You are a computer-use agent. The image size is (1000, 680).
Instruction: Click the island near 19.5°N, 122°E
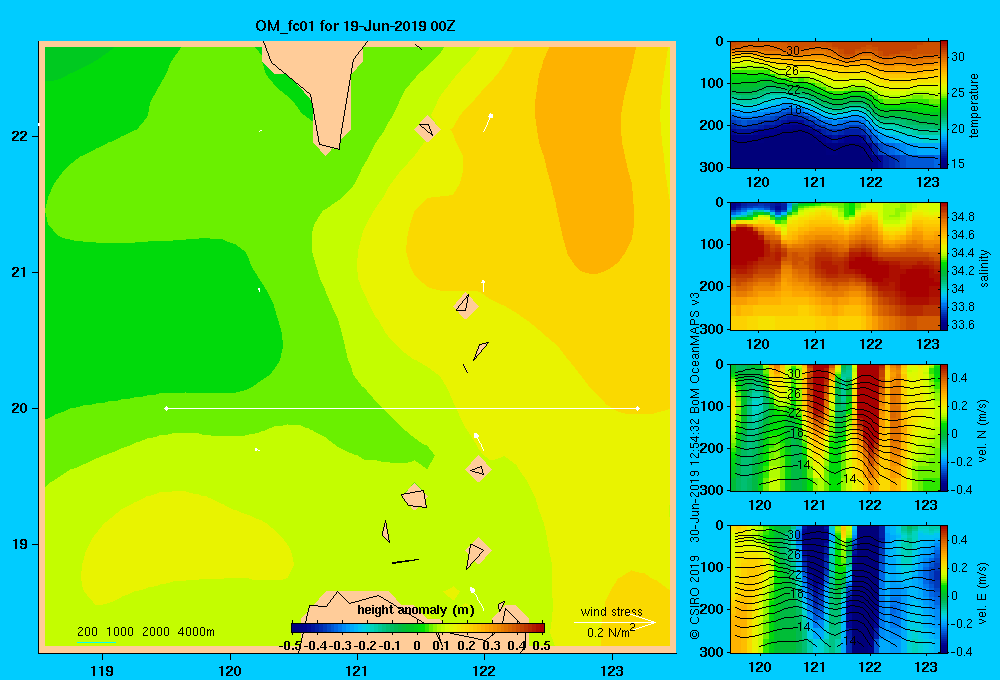click(x=478, y=469)
